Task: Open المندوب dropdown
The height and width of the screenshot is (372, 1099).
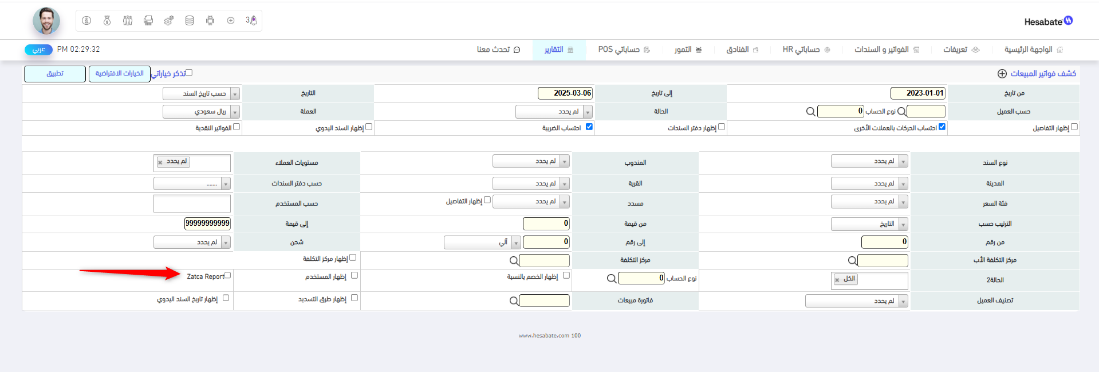Action: (x=531, y=162)
